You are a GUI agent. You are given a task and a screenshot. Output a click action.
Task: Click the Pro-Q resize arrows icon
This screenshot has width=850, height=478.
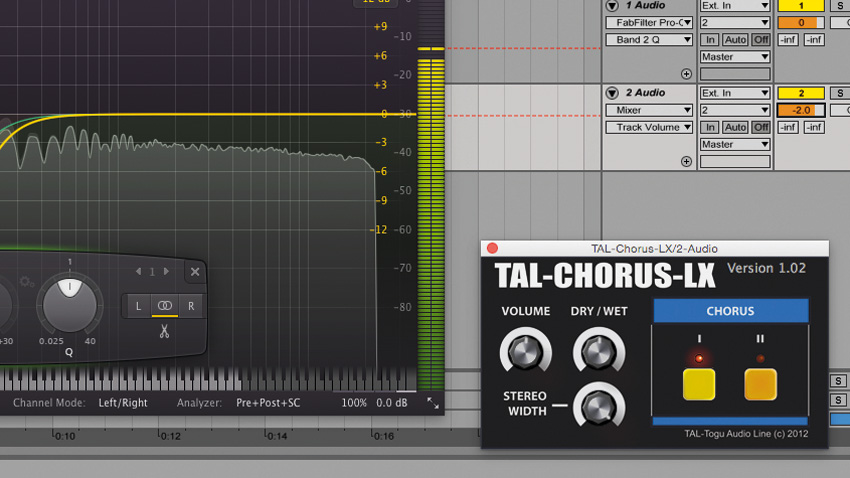pyautogui.click(x=433, y=403)
